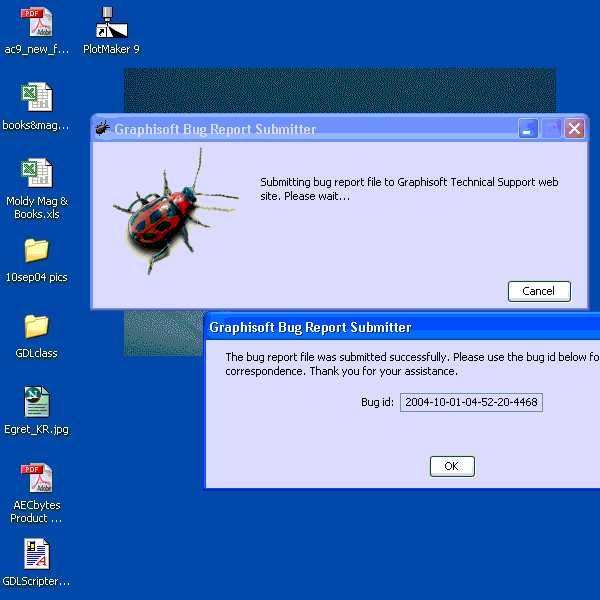Image resolution: width=600 pixels, height=600 pixels.
Task: Click 'bug report file was submitted successfully' text
Action: (x=412, y=364)
